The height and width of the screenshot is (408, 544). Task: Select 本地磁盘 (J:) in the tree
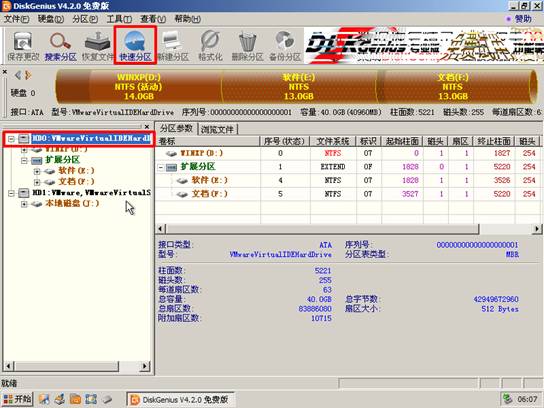coord(72,203)
